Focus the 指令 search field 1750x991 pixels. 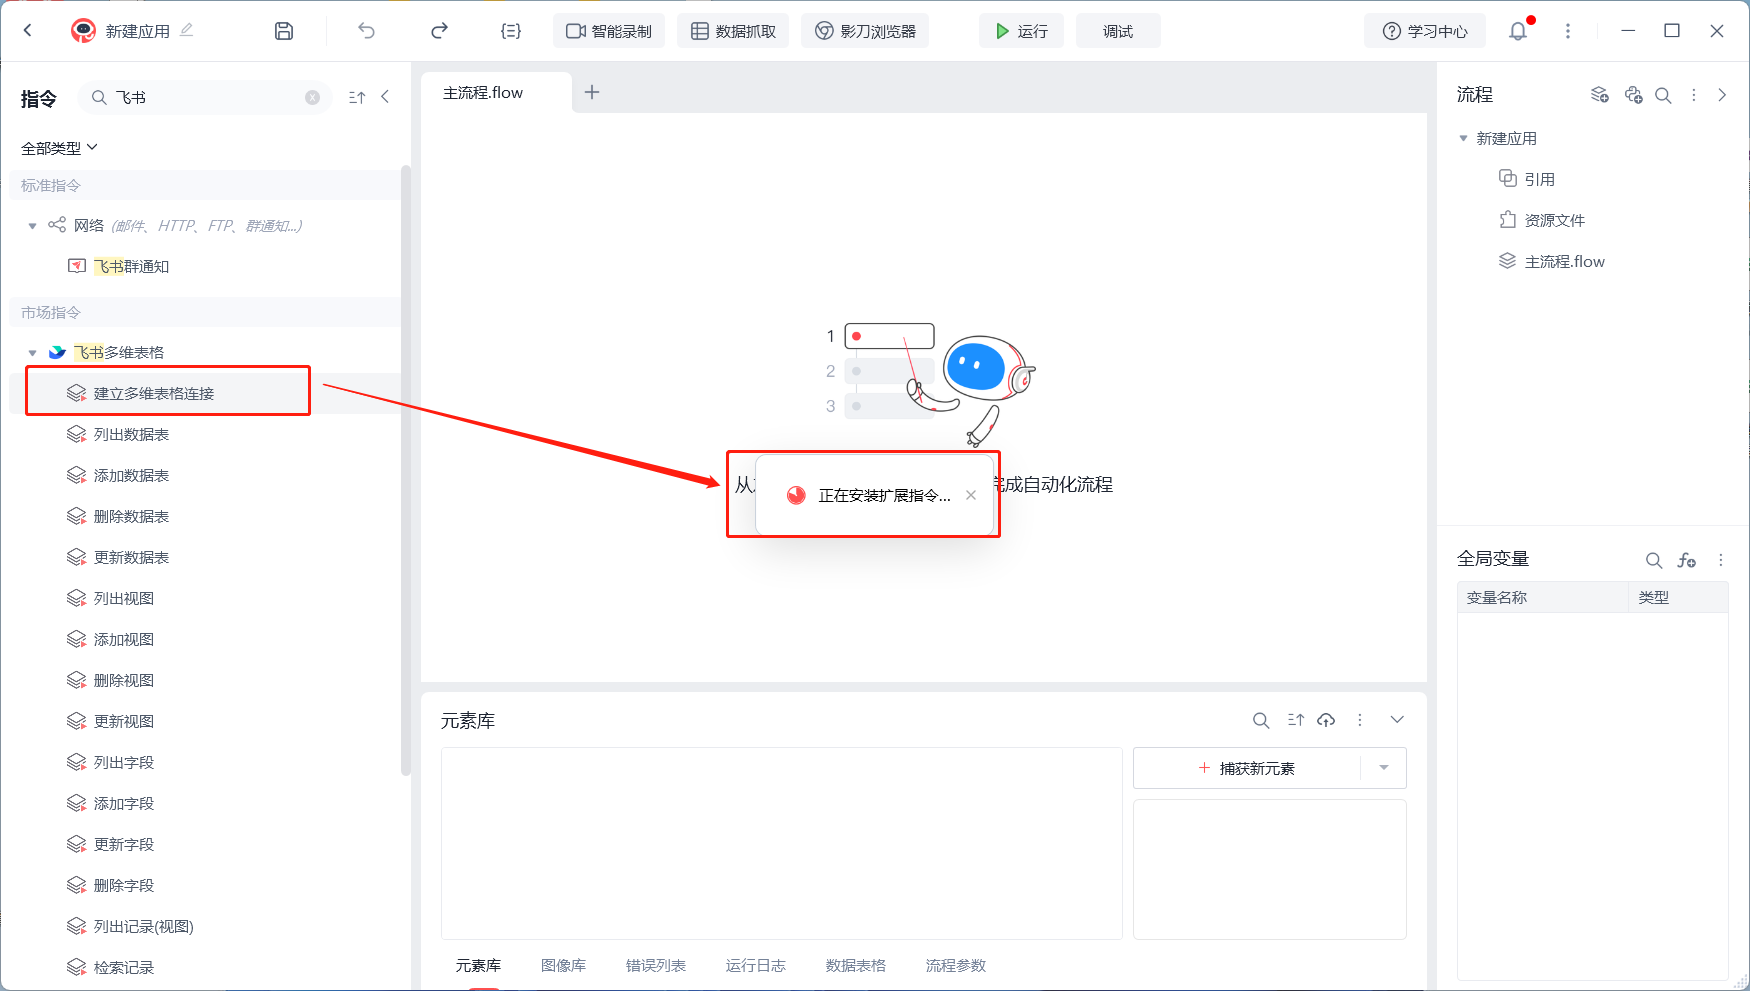(205, 97)
